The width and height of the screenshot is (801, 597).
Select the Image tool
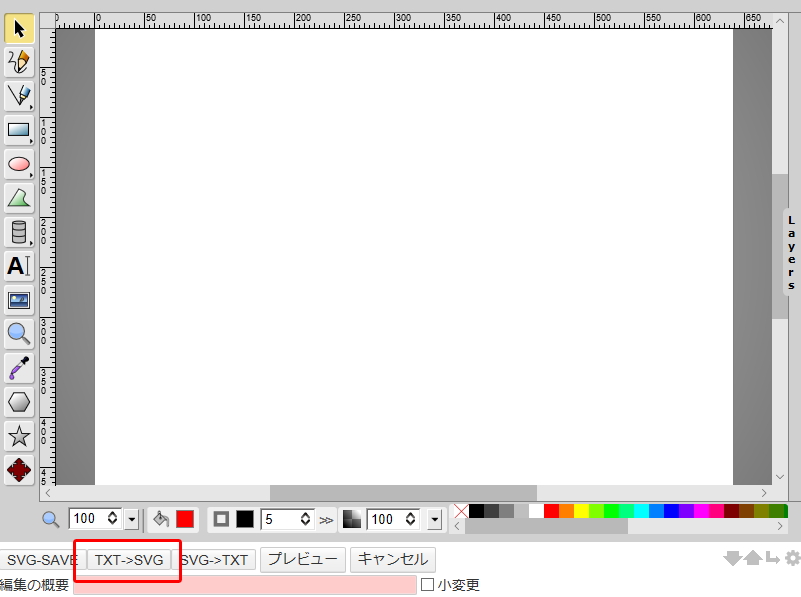19,300
